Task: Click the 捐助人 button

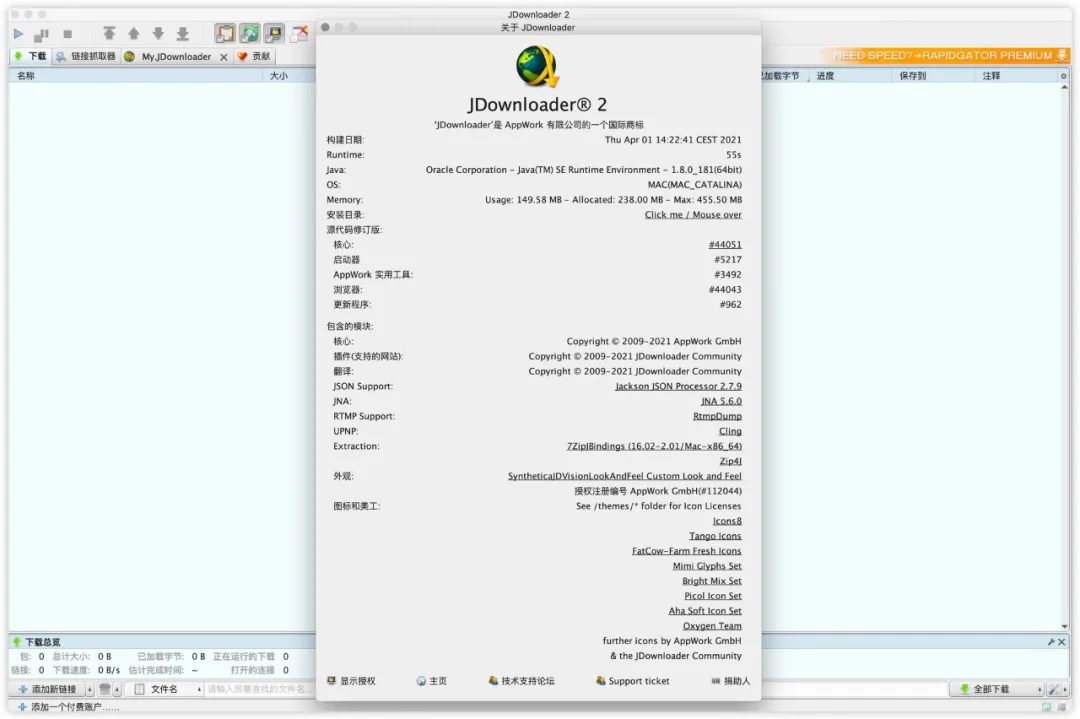Action: 731,681
